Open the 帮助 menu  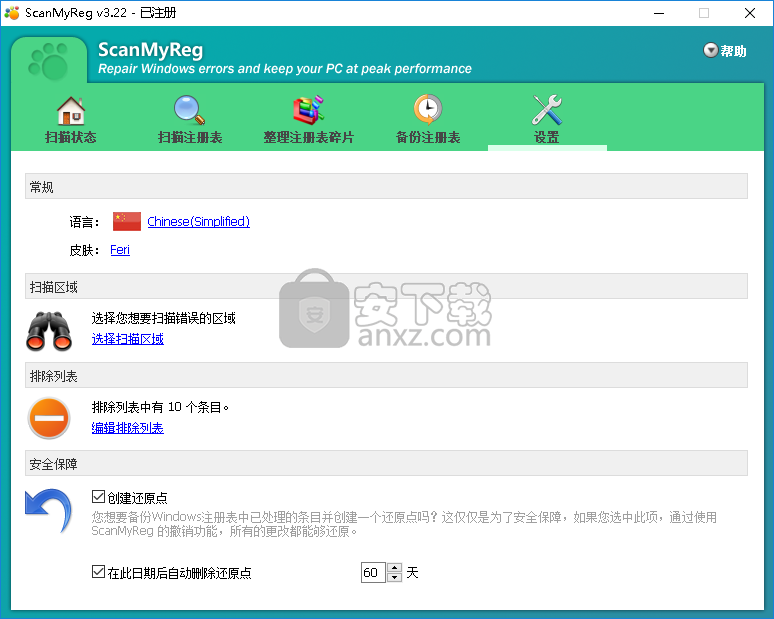[733, 51]
